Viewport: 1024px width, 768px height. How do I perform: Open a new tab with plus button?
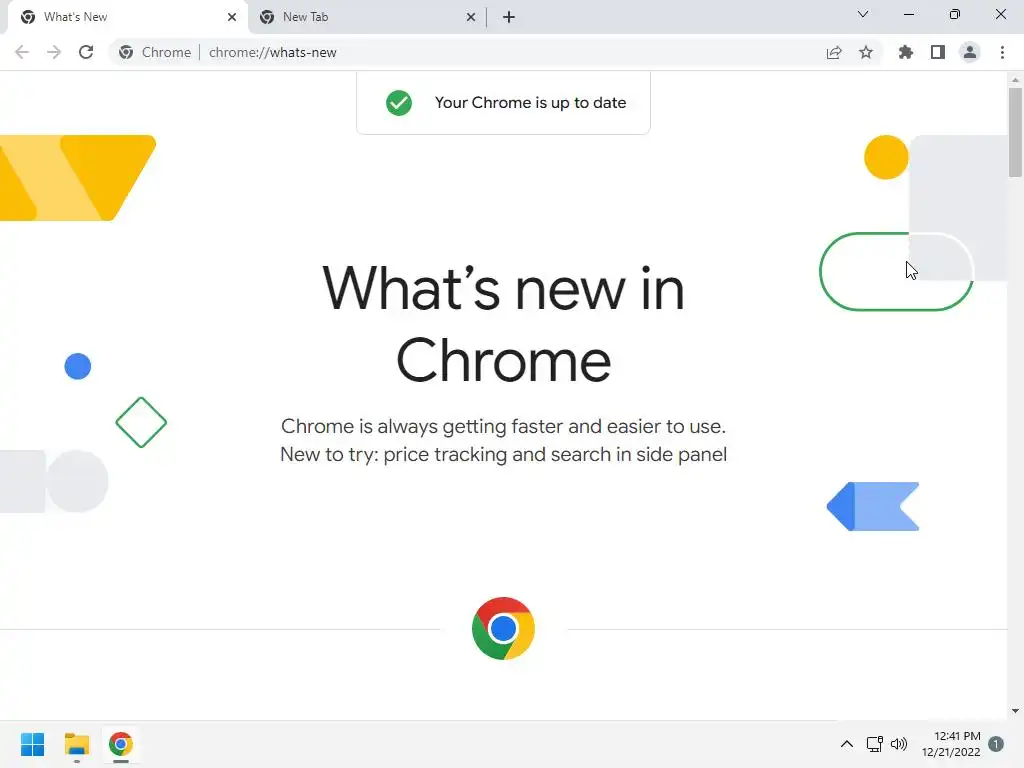coord(509,17)
